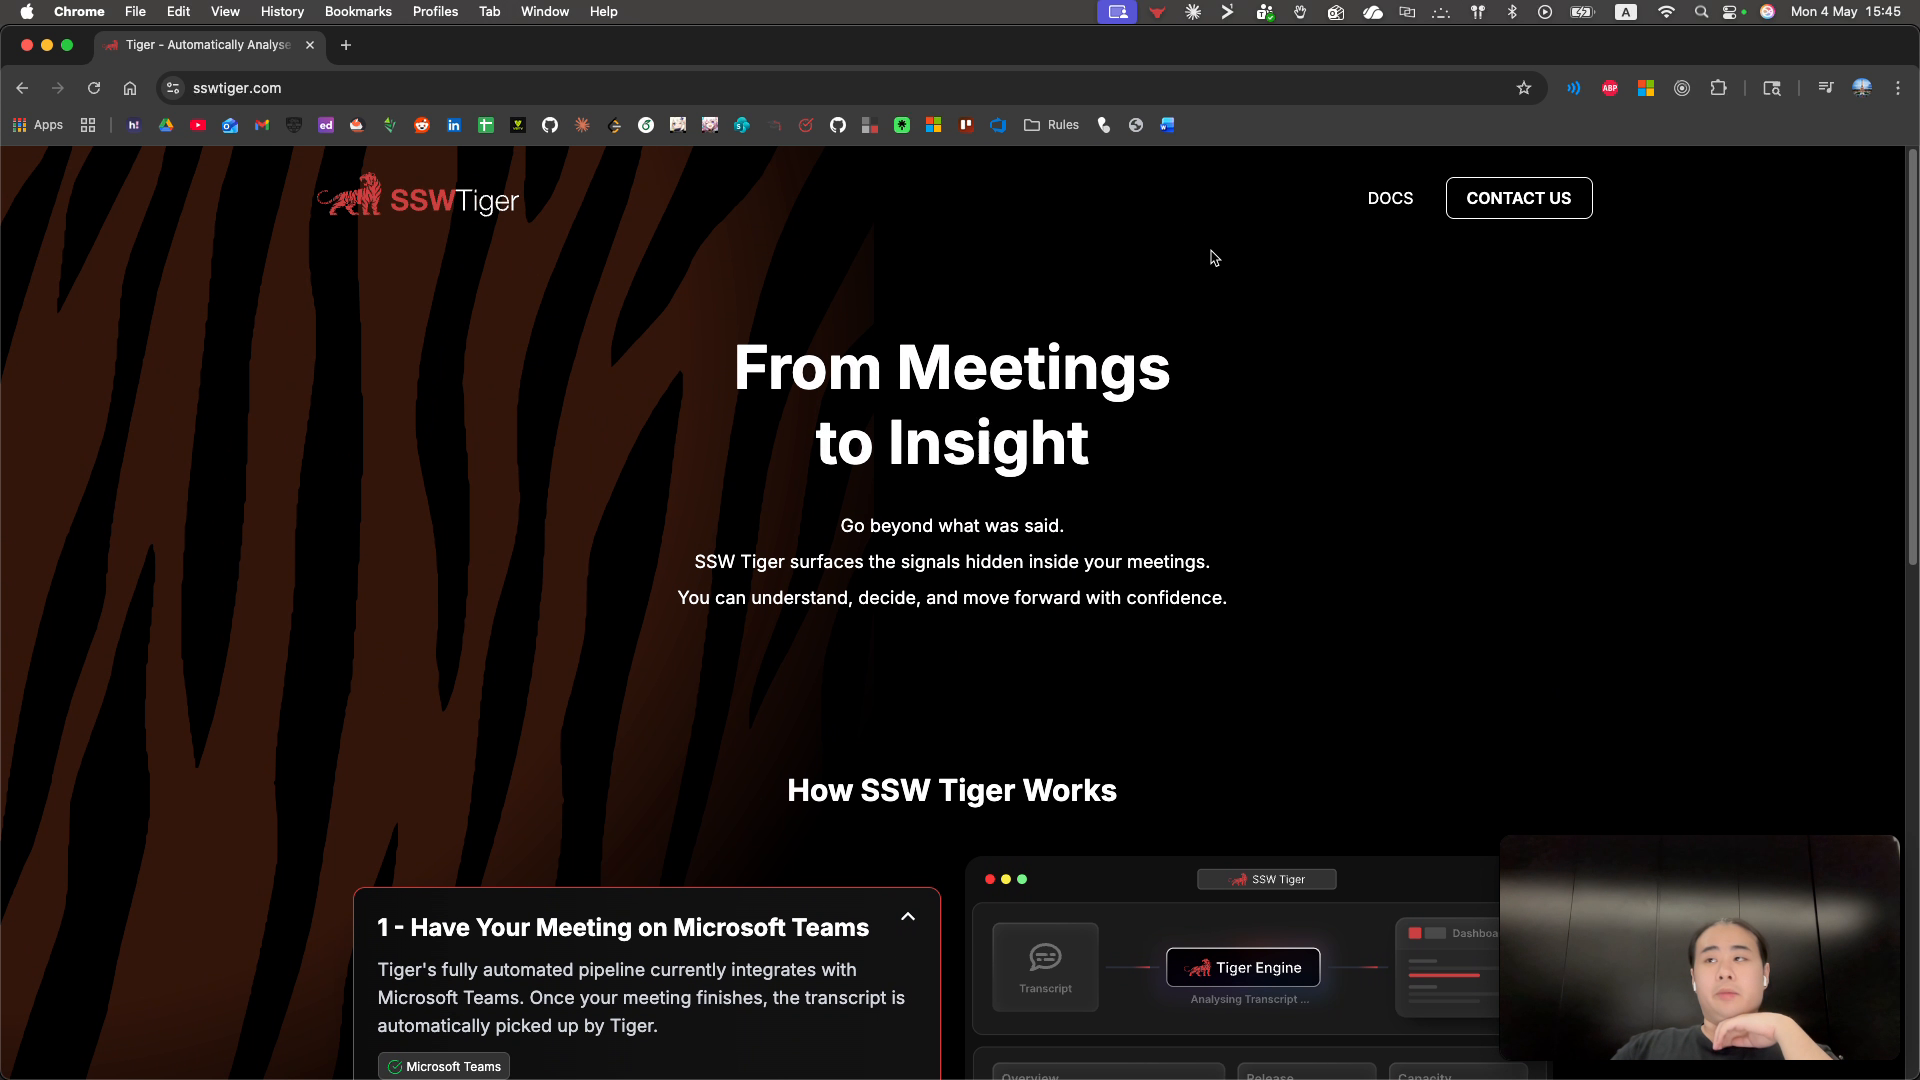Screen dimensions: 1920x1080
Task: Open the Chrome profile avatar
Action: tap(1862, 88)
